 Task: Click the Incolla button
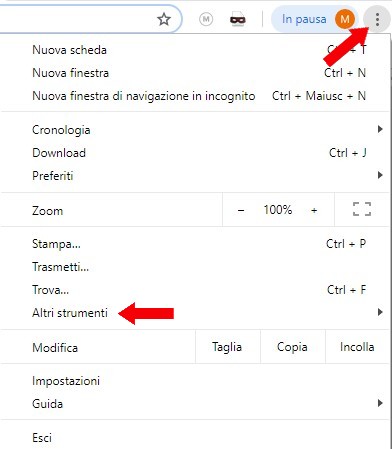point(357,347)
